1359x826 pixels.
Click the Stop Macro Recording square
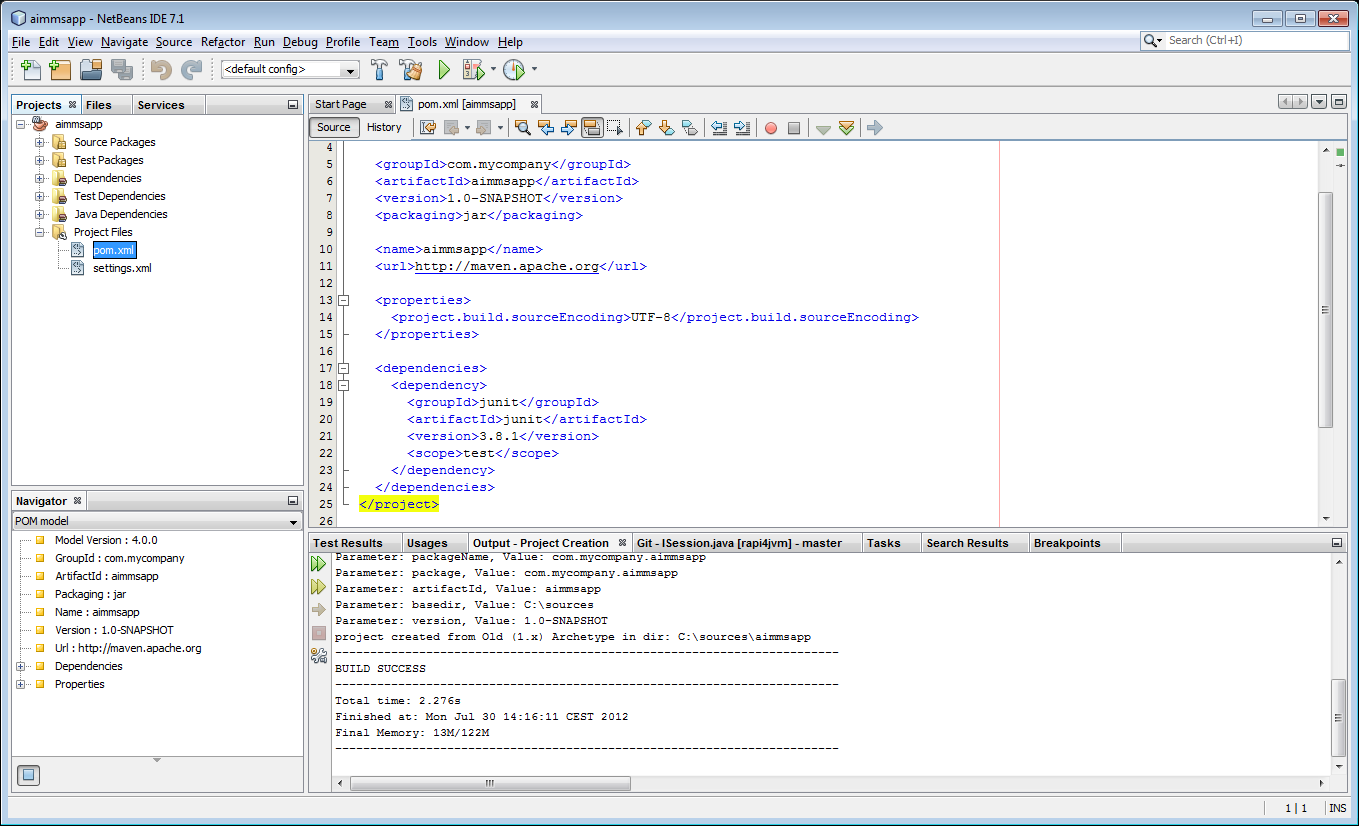click(x=794, y=128)
